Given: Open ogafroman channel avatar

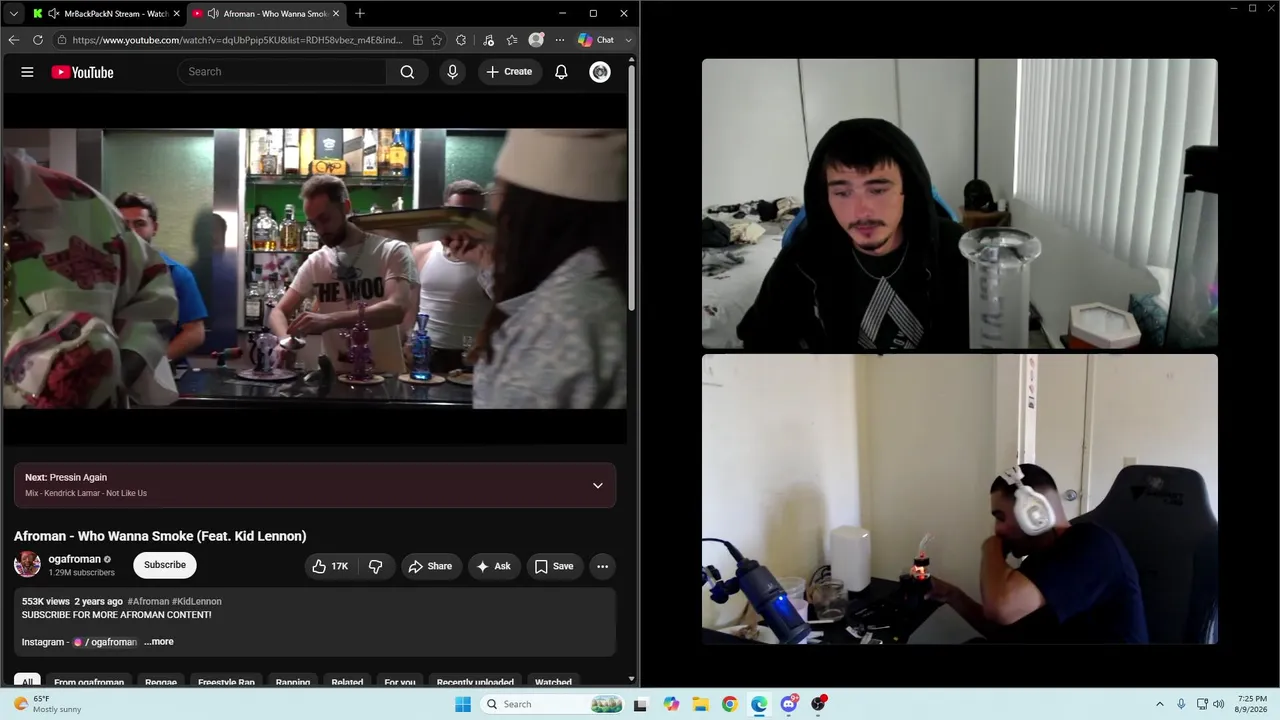Looking at the screenshot, I should click(x=27, y=565).
